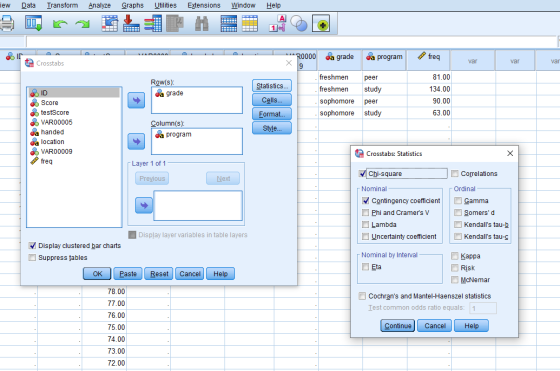Open the Analyze menu
This screenshot has width=560, height=371.
pyautogui.click(x=99, y=5)
